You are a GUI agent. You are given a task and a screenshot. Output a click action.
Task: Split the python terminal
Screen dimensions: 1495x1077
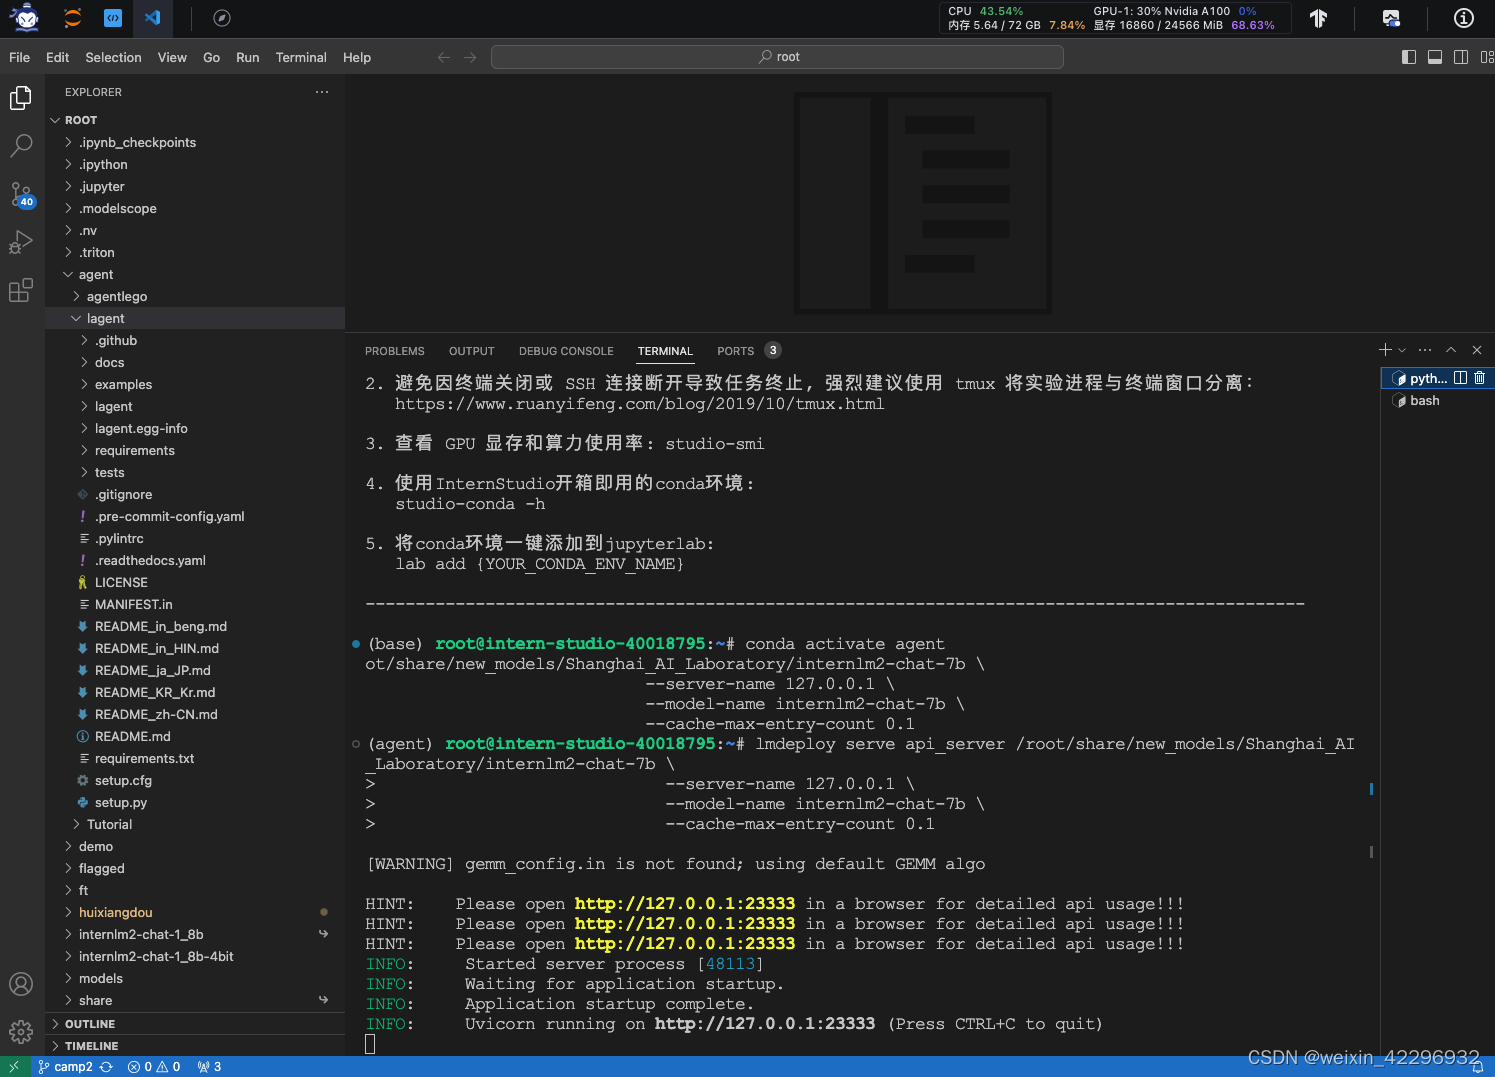tap(1461, 378)
